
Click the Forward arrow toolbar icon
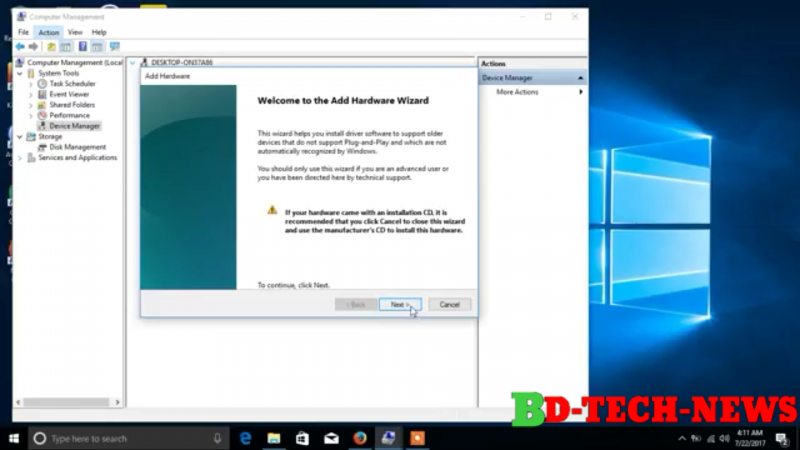tap(33, 47)
